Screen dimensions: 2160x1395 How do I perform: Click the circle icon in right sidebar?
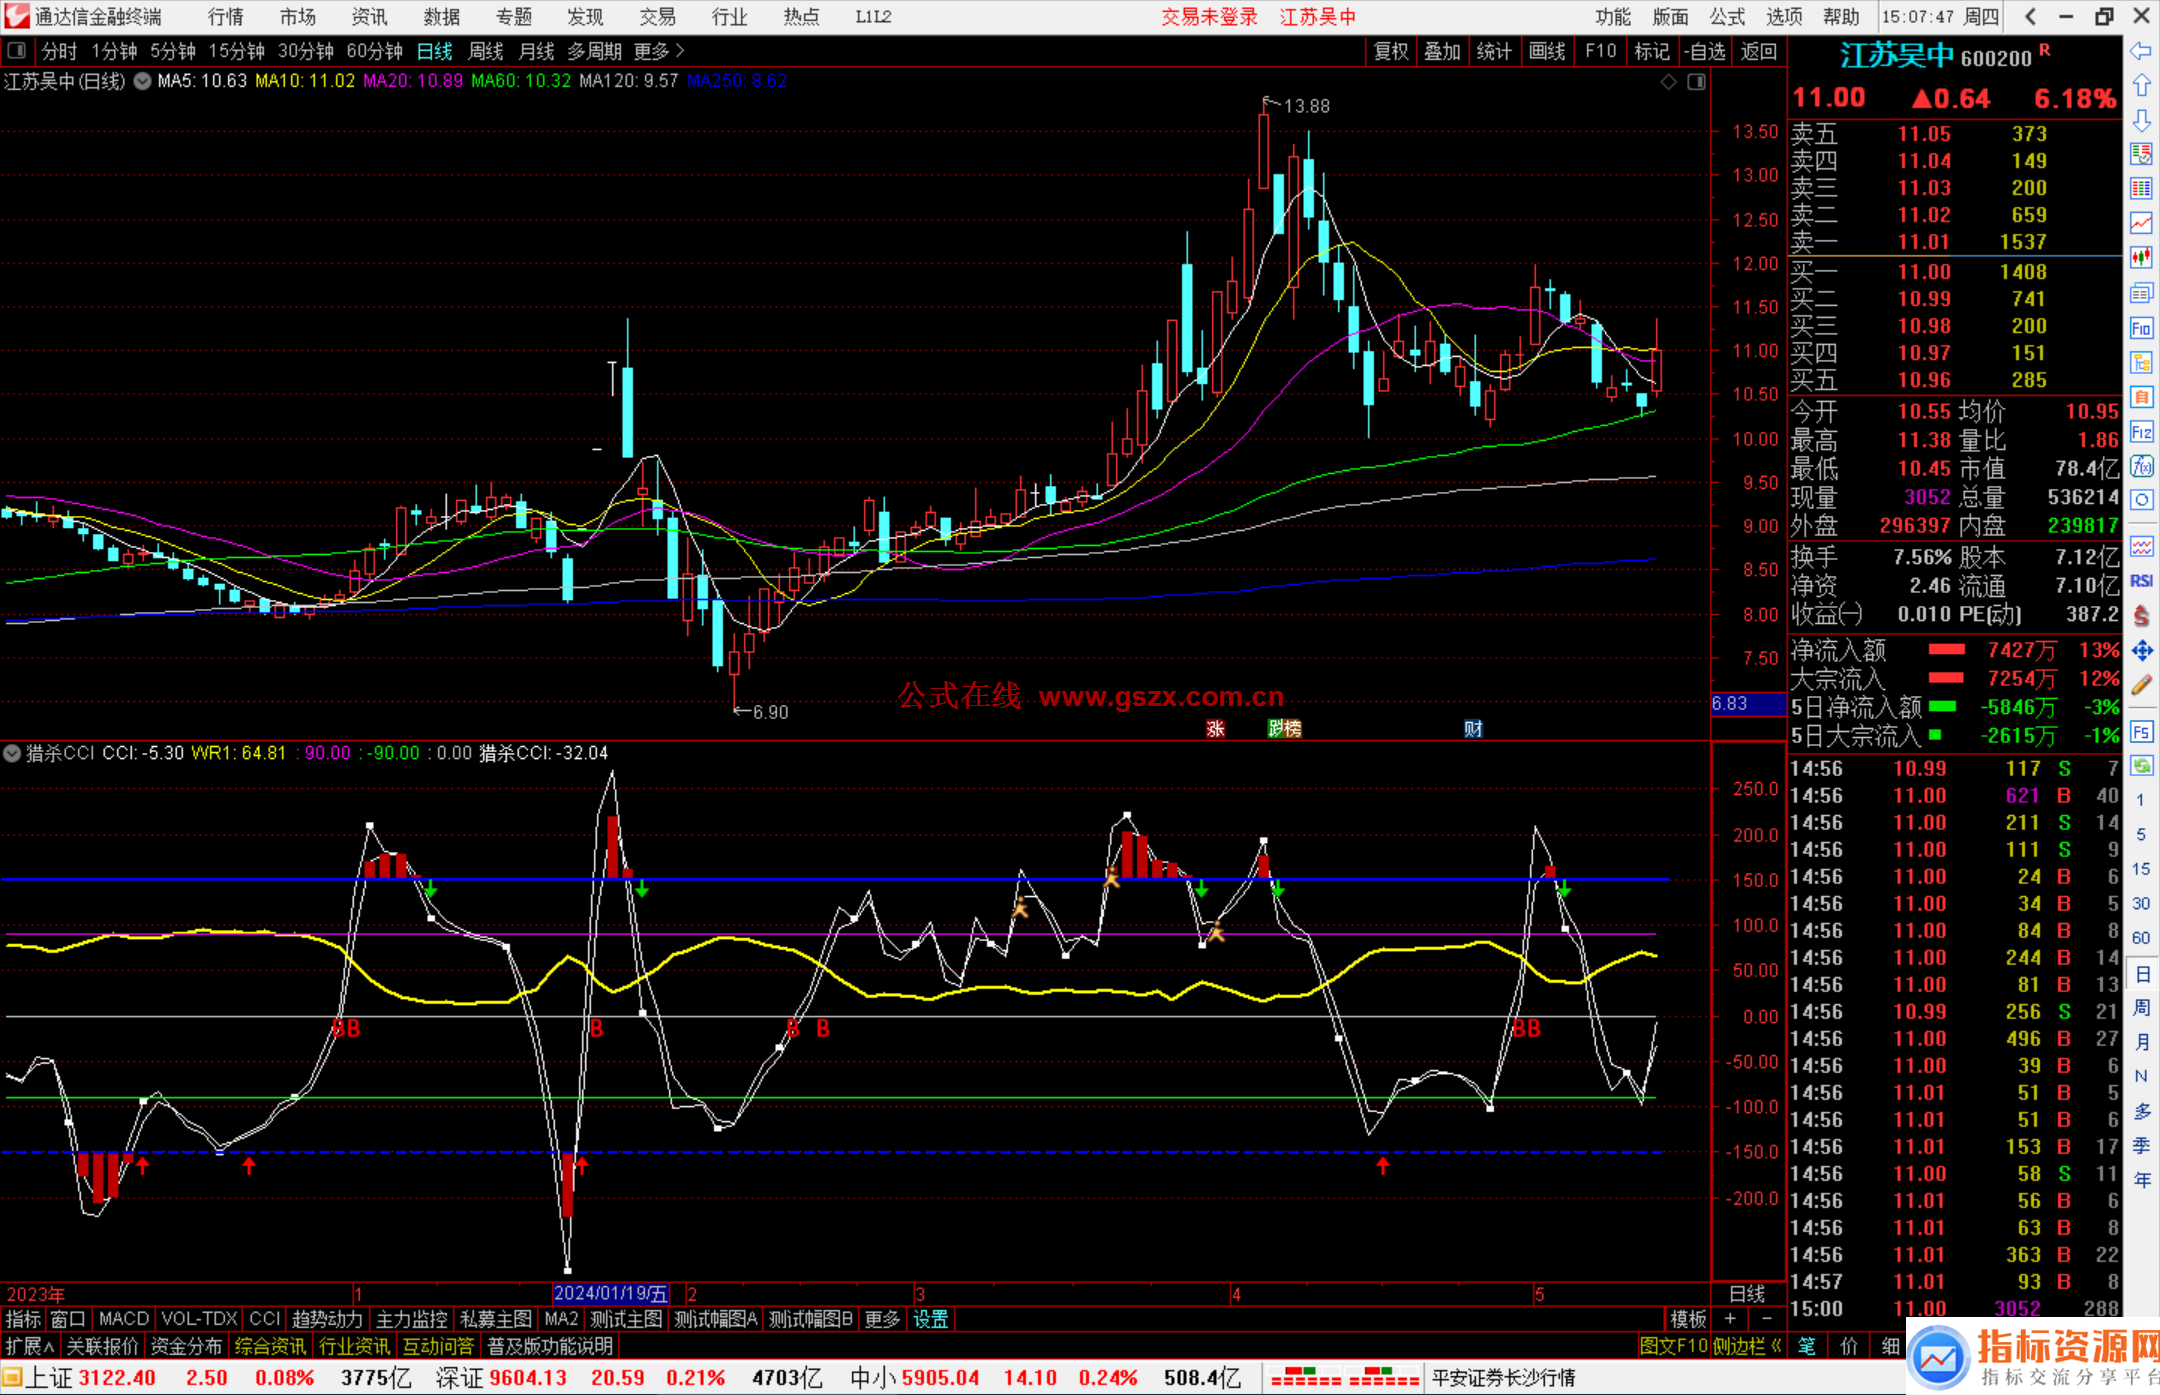(x=2141, y=500)
